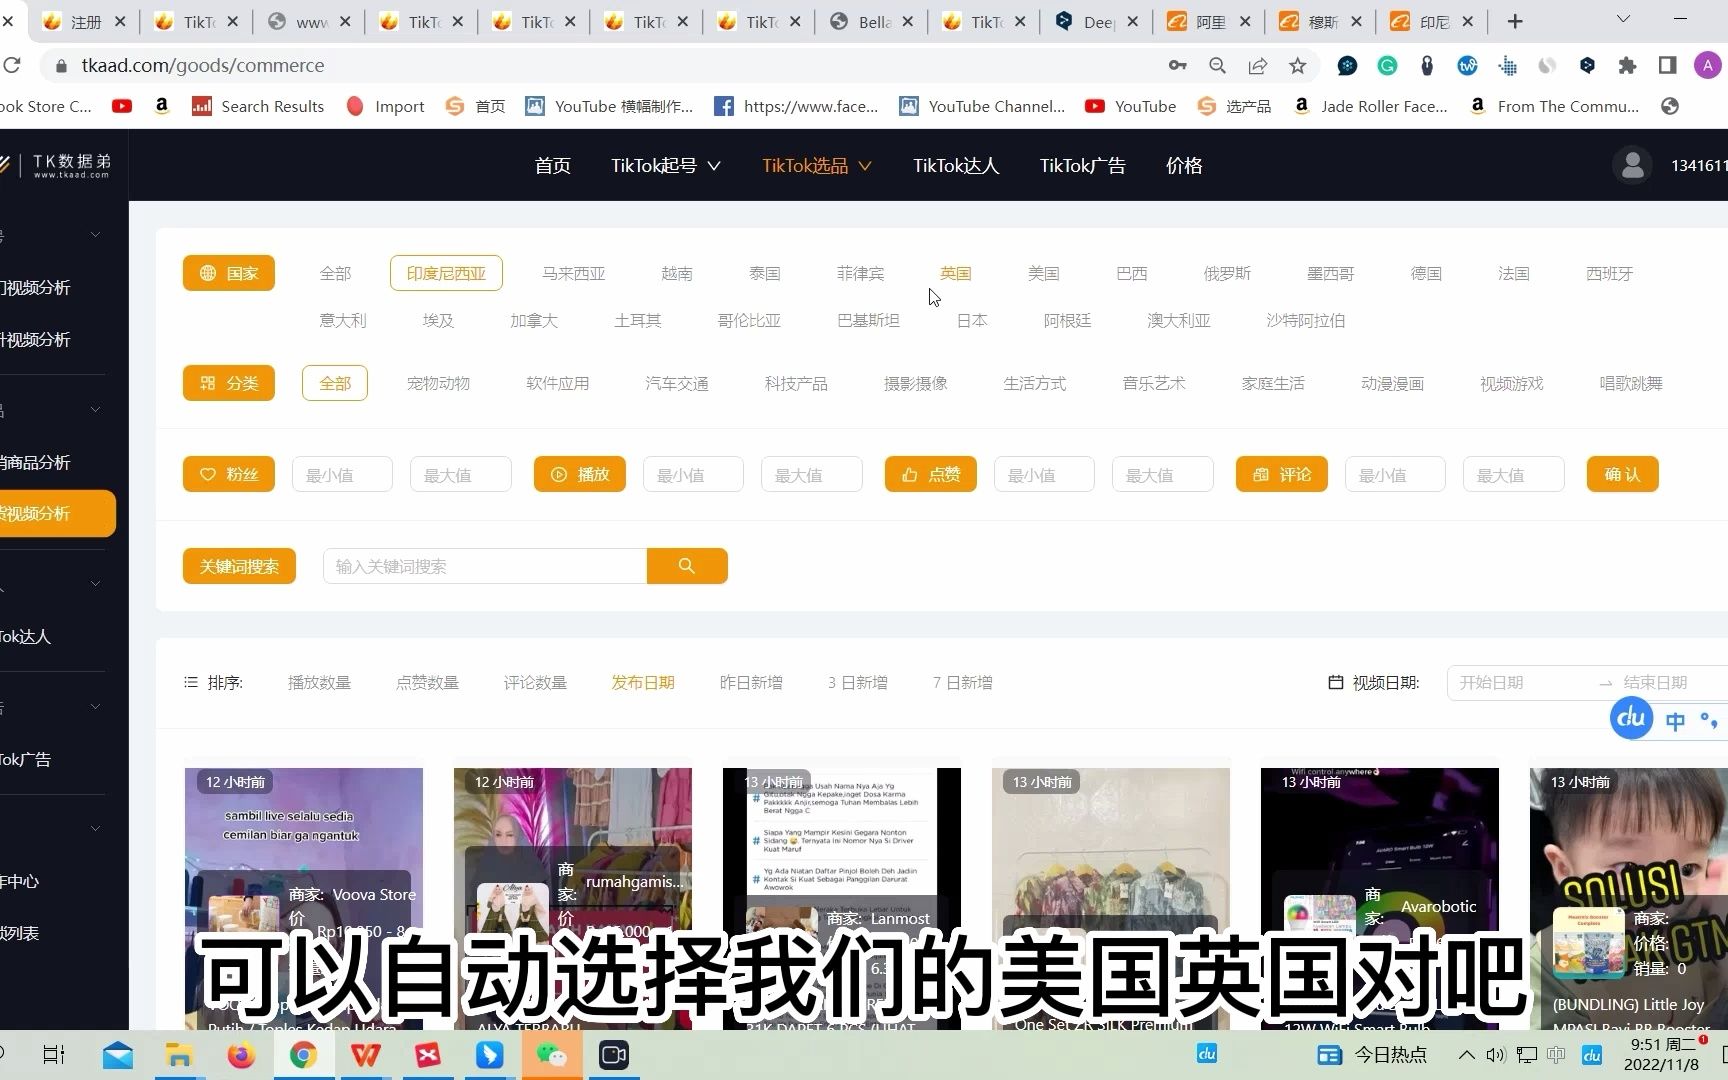Image resolution: width=1728 pixels, height=1080 pixels.
Task: Click the volume speaker tray icon
Action: click(1496, 1055)
